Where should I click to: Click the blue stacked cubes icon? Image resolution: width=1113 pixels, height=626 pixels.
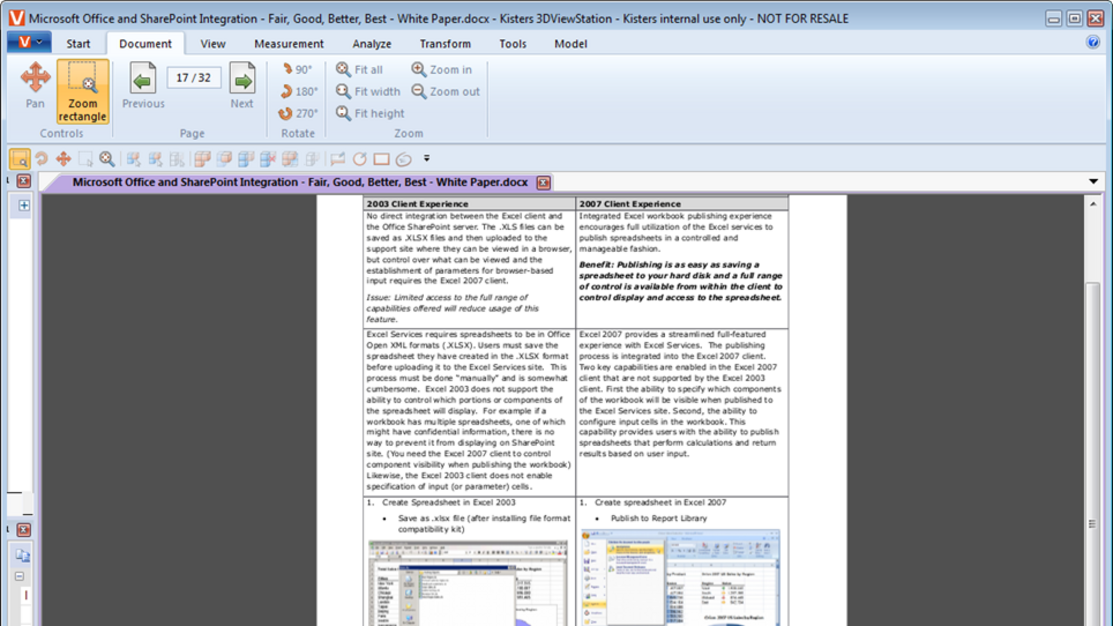(x=246, y=159)
